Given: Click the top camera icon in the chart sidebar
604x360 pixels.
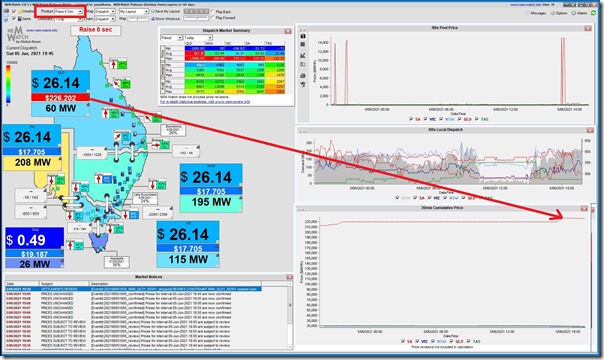Looking at the screenshot, I should 303,36.
